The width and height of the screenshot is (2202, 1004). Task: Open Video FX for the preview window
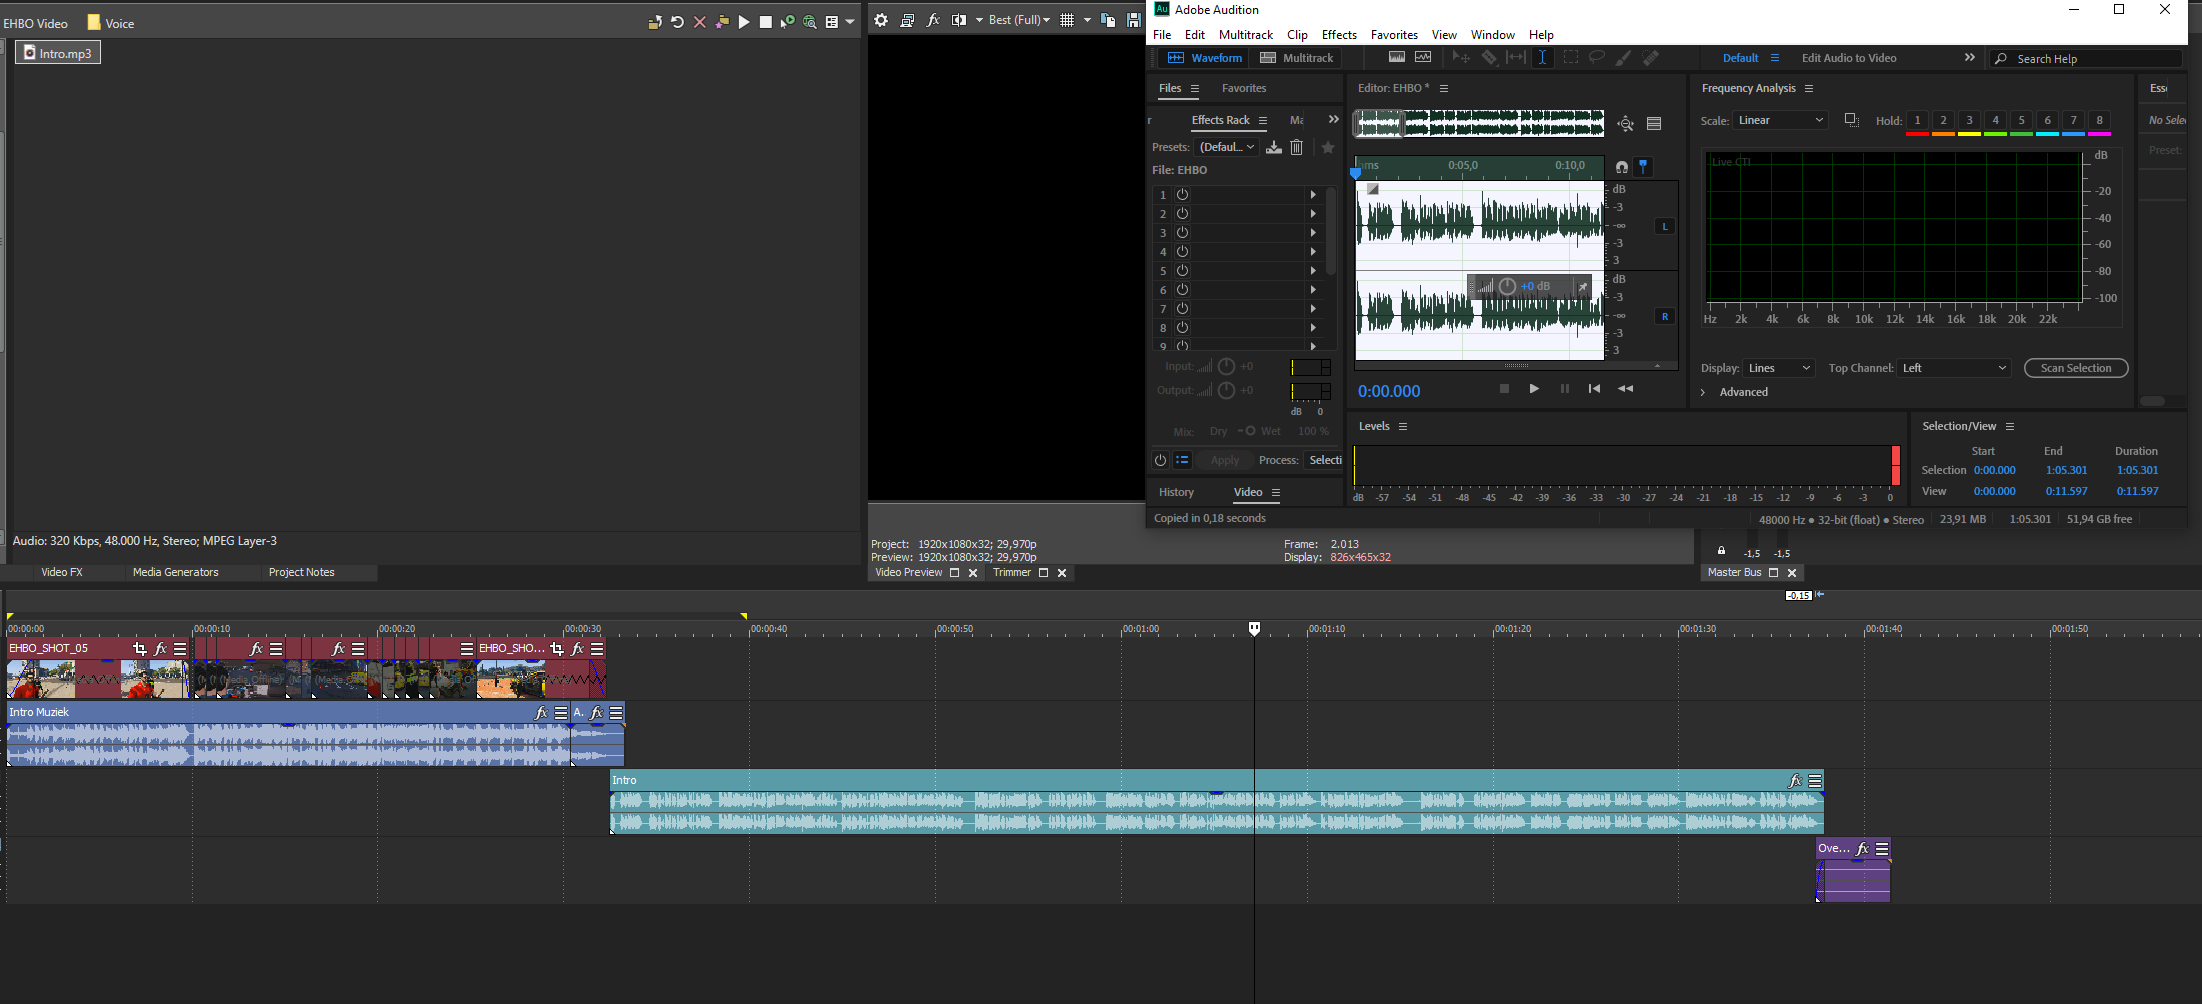(x=933, y=20)
